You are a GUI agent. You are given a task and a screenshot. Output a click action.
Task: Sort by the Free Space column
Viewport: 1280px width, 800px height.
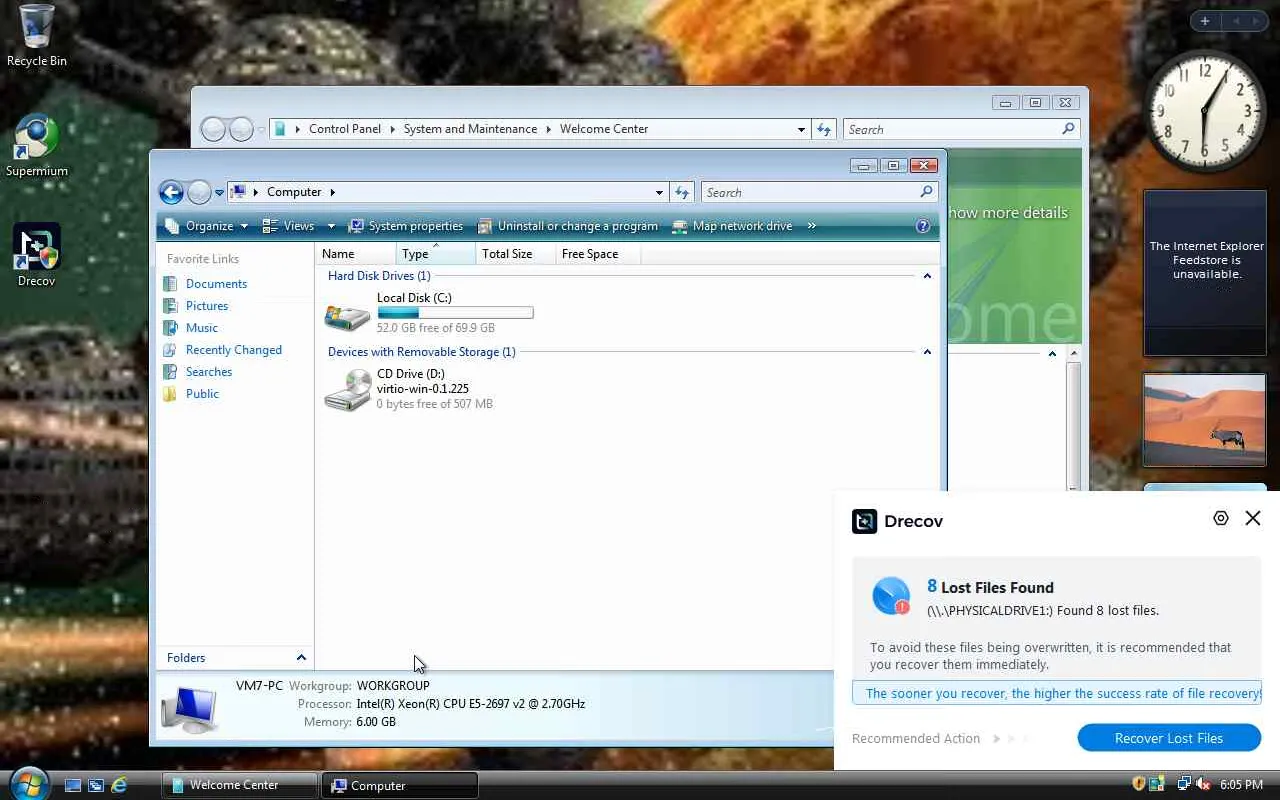[x=598, y=254]
